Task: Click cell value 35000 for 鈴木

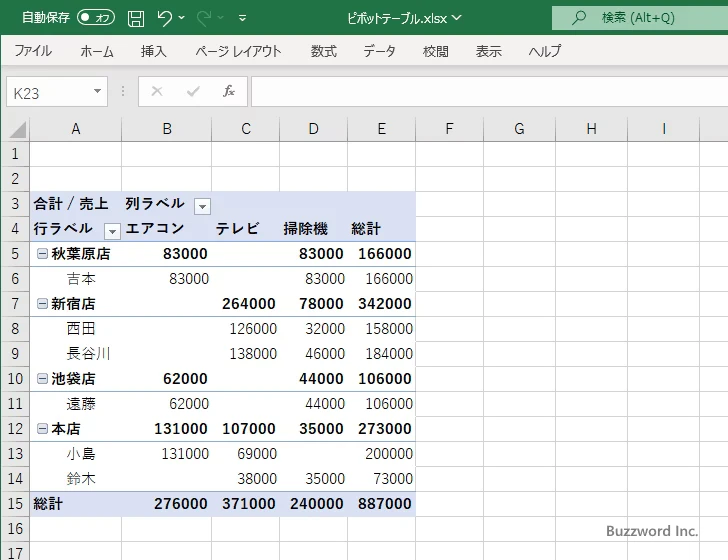Action: 325,479
